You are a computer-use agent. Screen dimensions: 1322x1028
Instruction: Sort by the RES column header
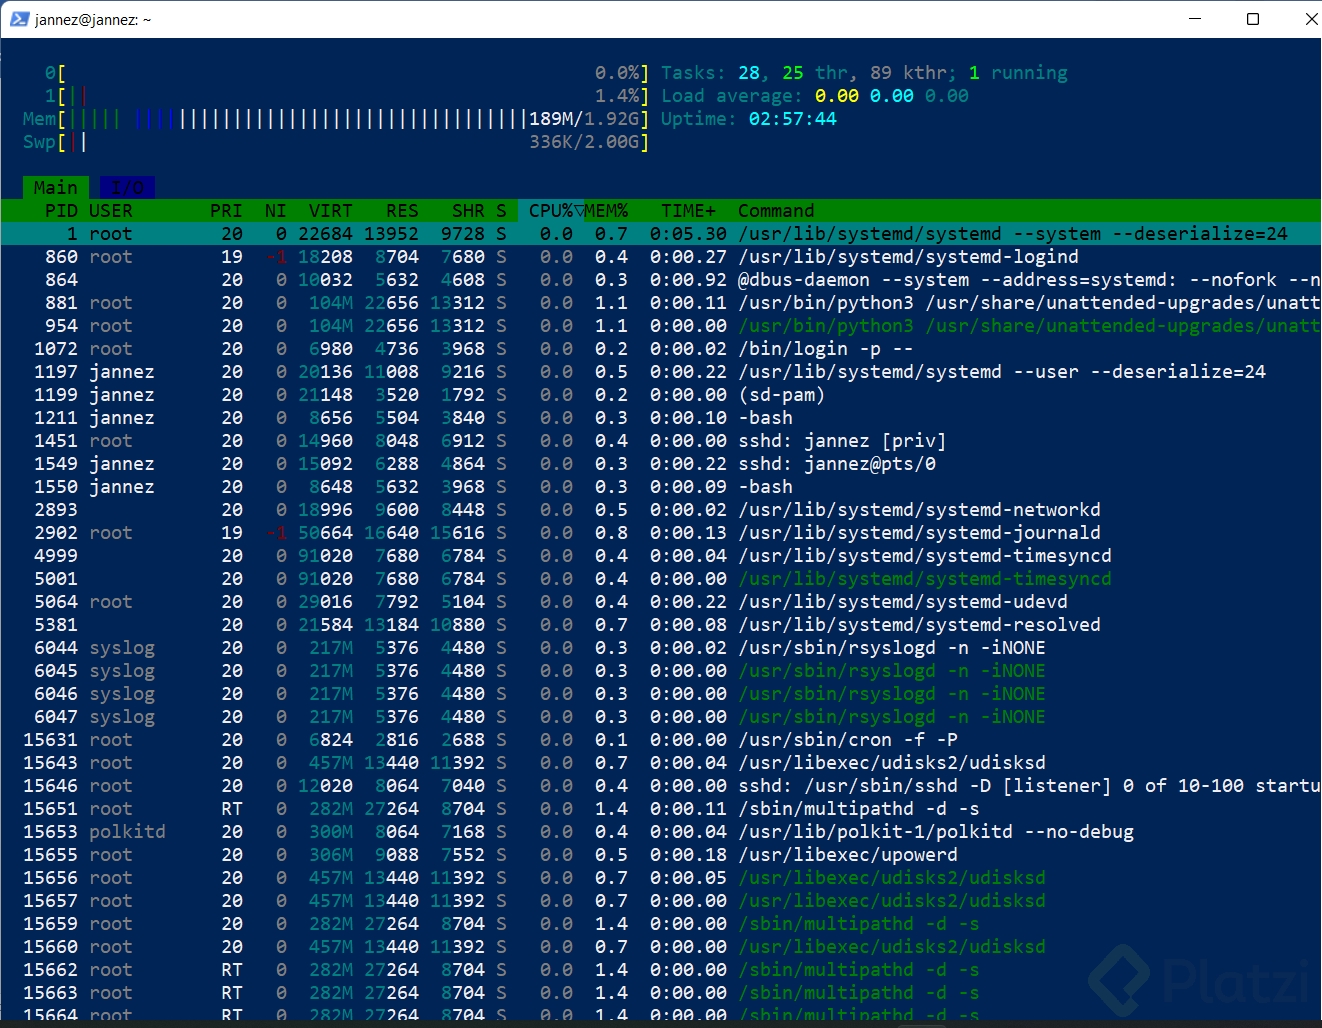(x=402, y=211)
